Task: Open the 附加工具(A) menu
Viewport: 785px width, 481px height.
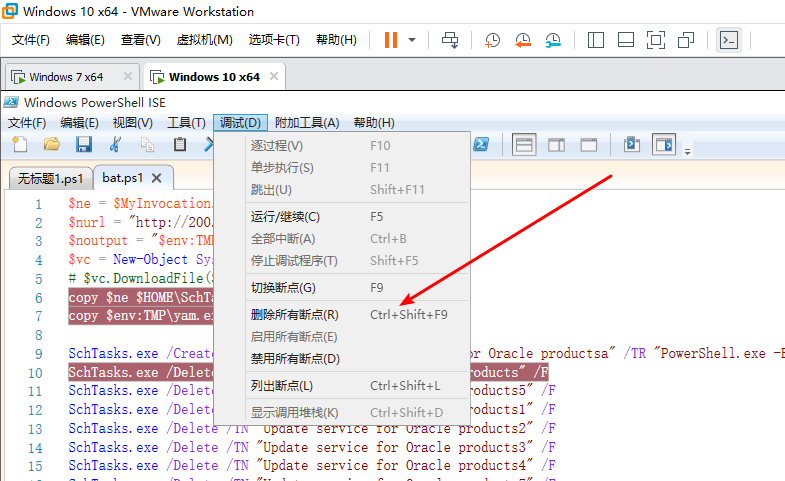Action: [307, 123]
